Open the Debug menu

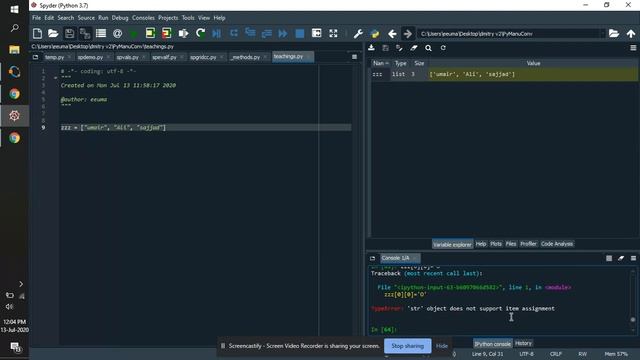tap(120, 18)
